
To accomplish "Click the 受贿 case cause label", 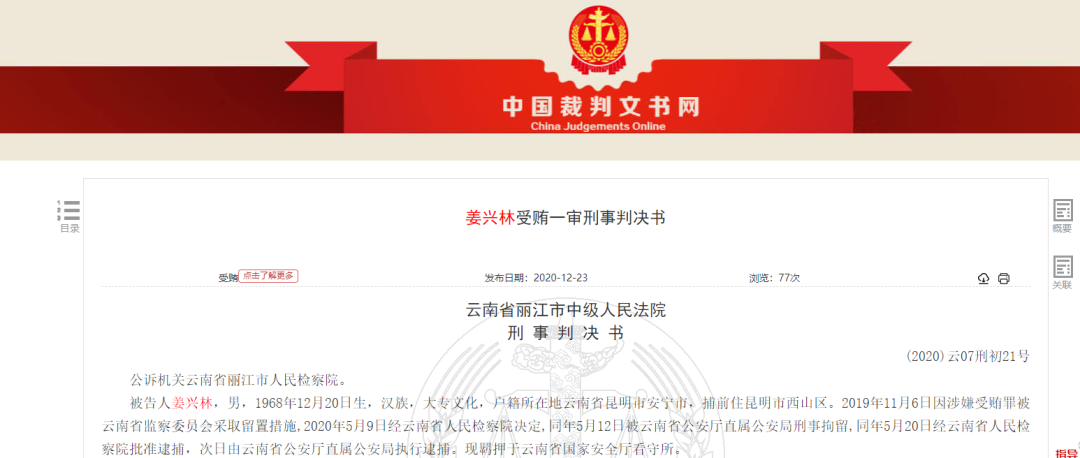I will click(x=228, y=278).
